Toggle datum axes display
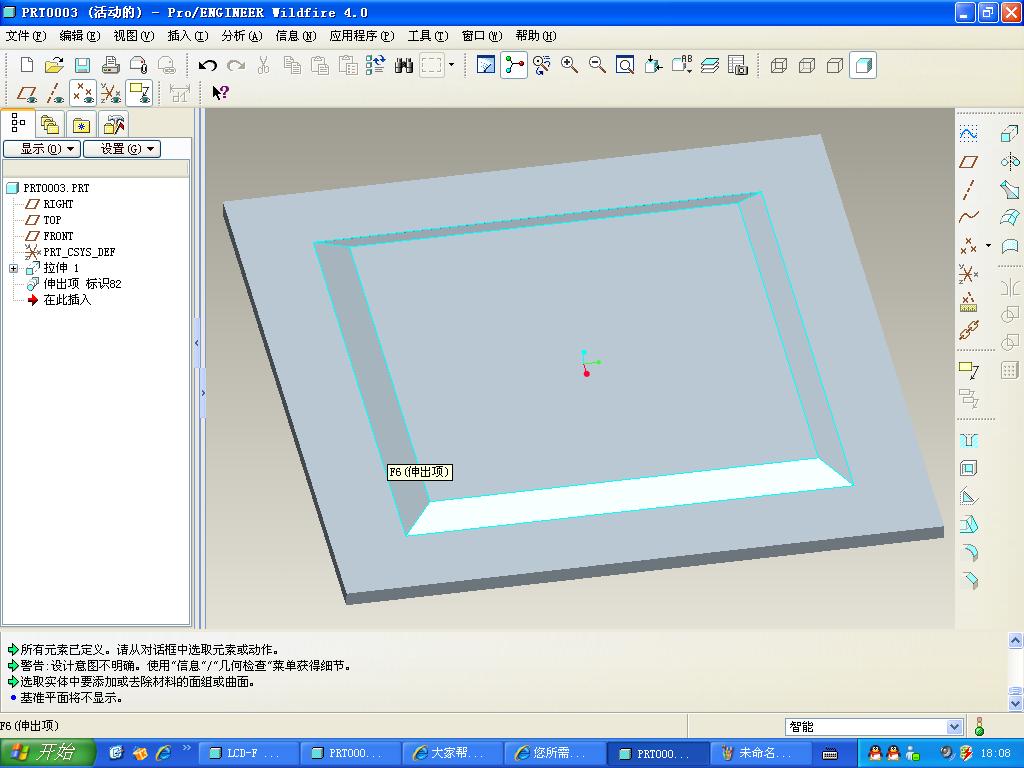Screen dimensions: 1024x768 pyautogui.click(x=55, y=93)
